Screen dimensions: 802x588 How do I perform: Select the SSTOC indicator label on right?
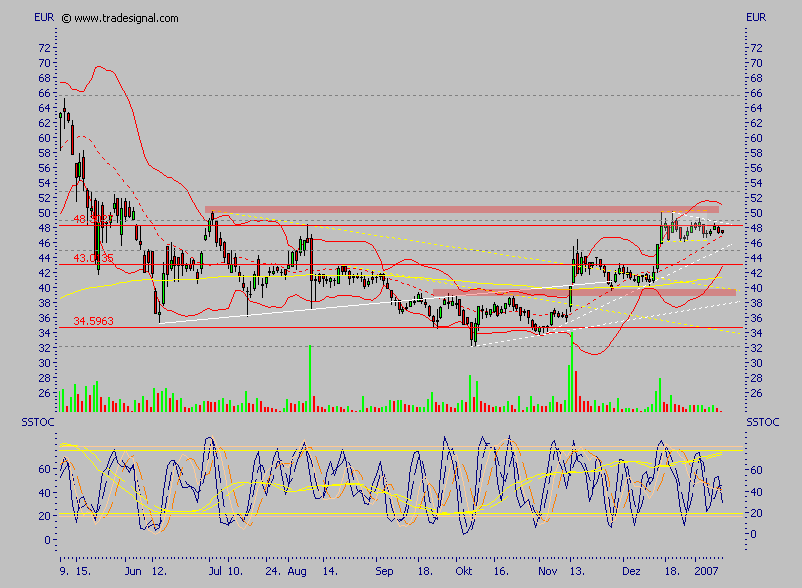coord(762,424)
